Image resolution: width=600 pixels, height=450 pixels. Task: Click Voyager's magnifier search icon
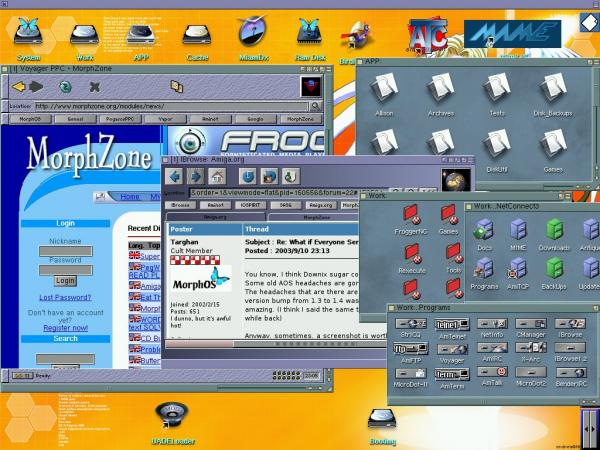pos(315,106)
